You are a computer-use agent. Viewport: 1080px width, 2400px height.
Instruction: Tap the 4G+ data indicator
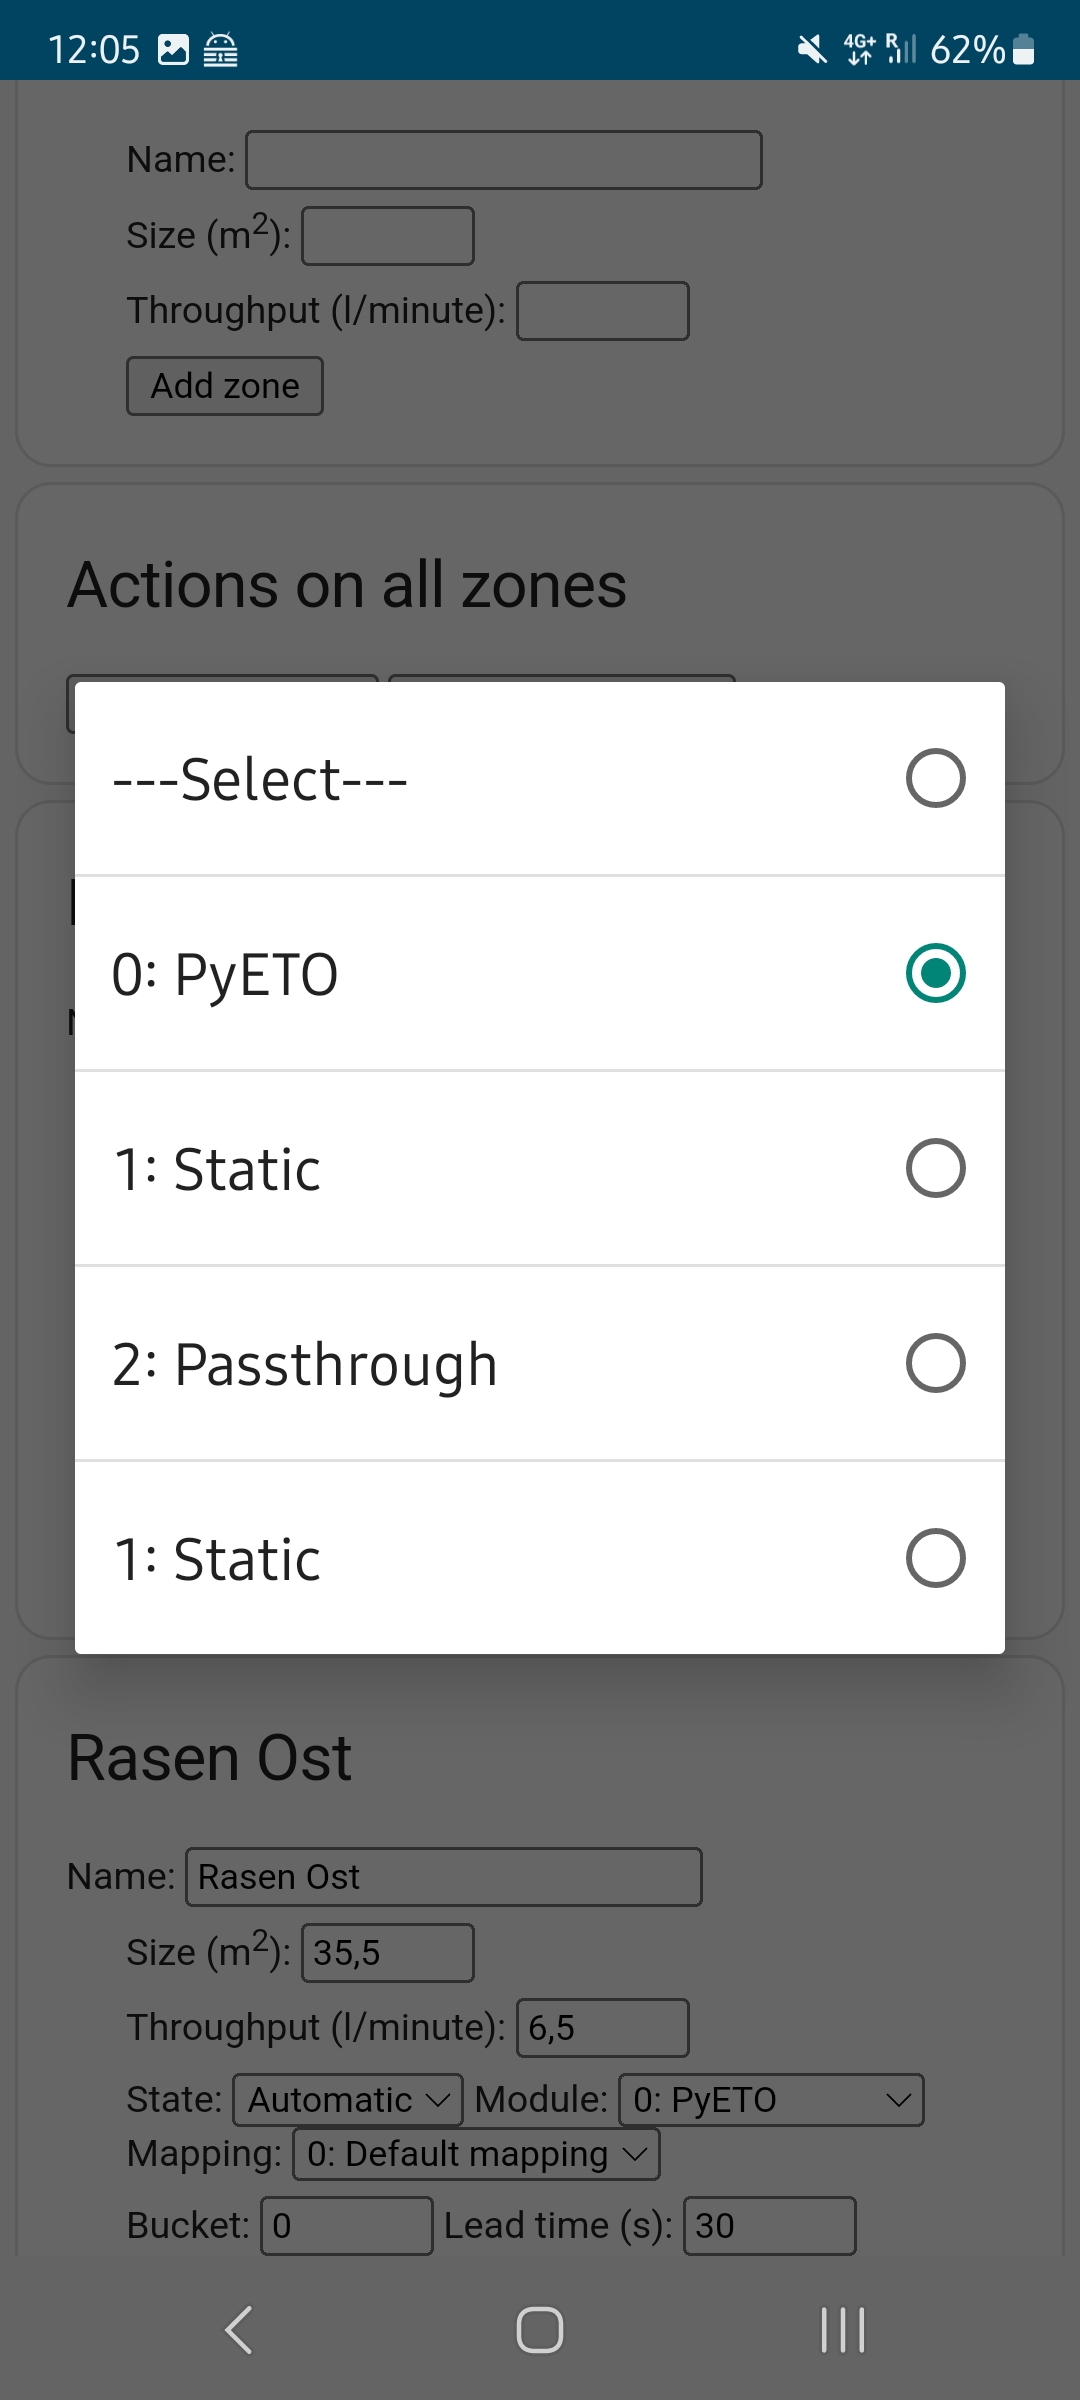860,47
